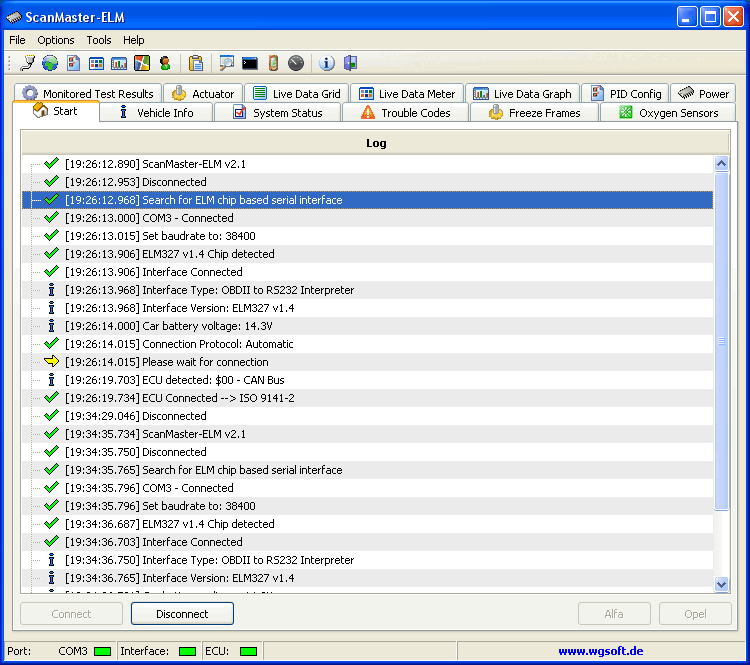750x665 pixels.
Task: Switch to the Live Data Meter tab
Action: click(407, 93)
